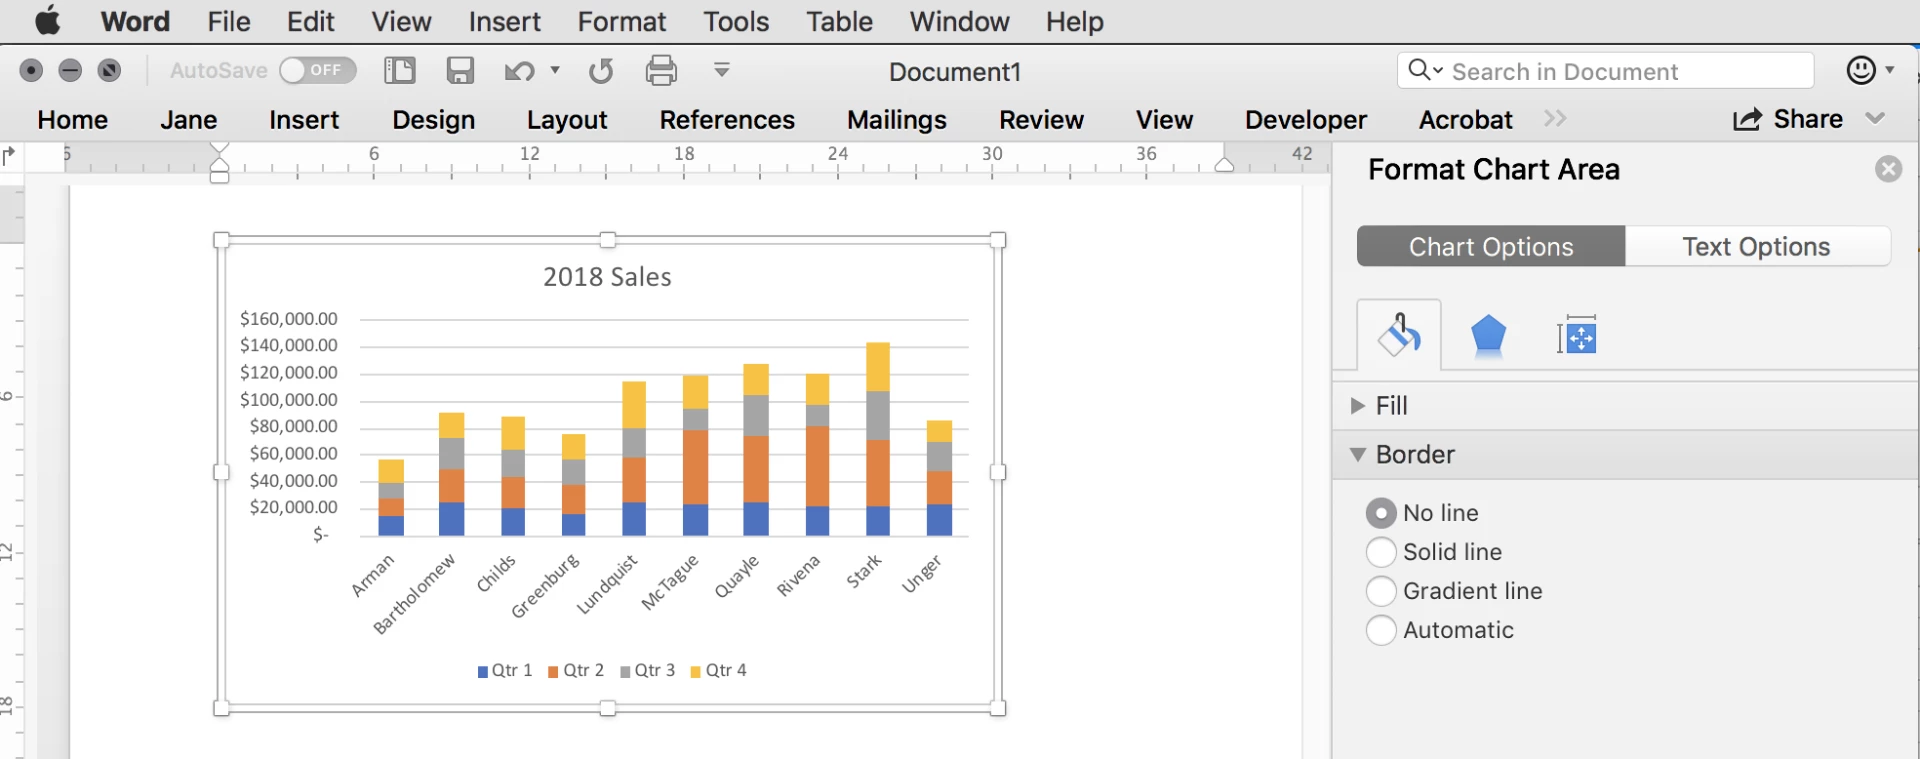Select the Solid line radio button

(x=1381, y=552)
